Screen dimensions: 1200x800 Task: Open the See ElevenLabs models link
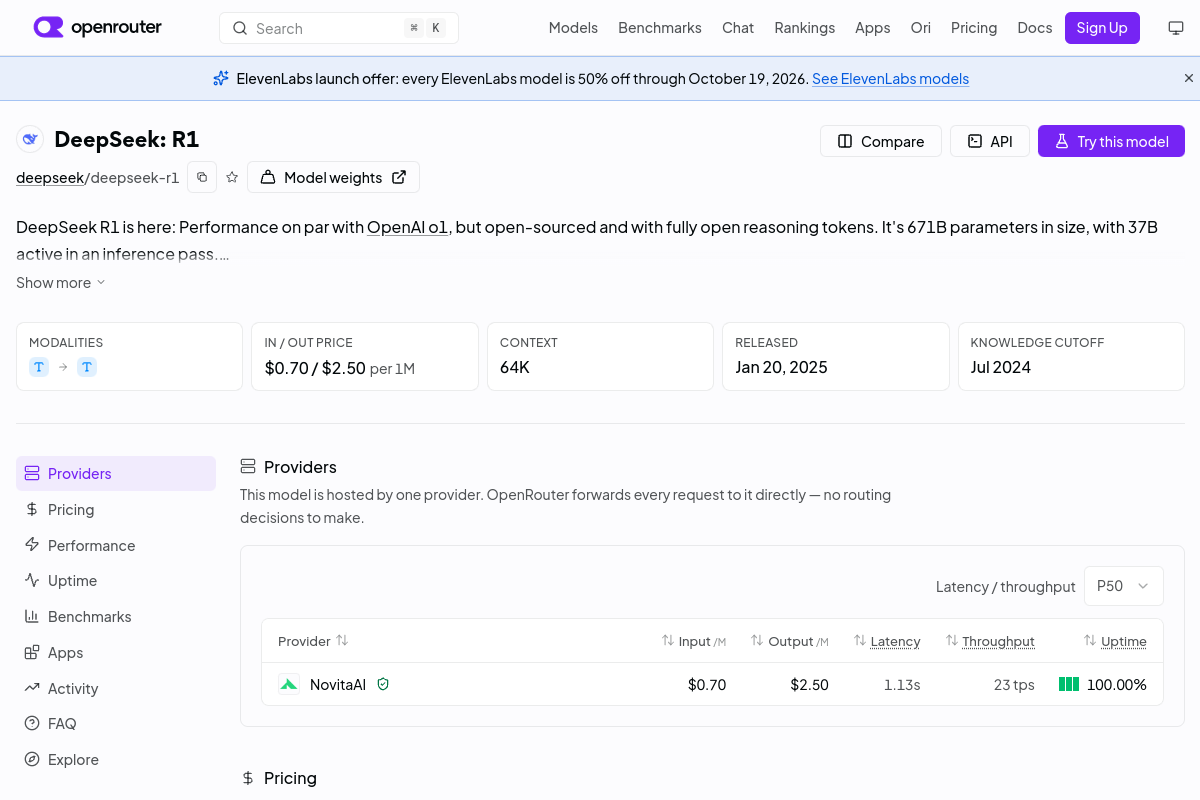pyautogui.click(x=890, y=79)
